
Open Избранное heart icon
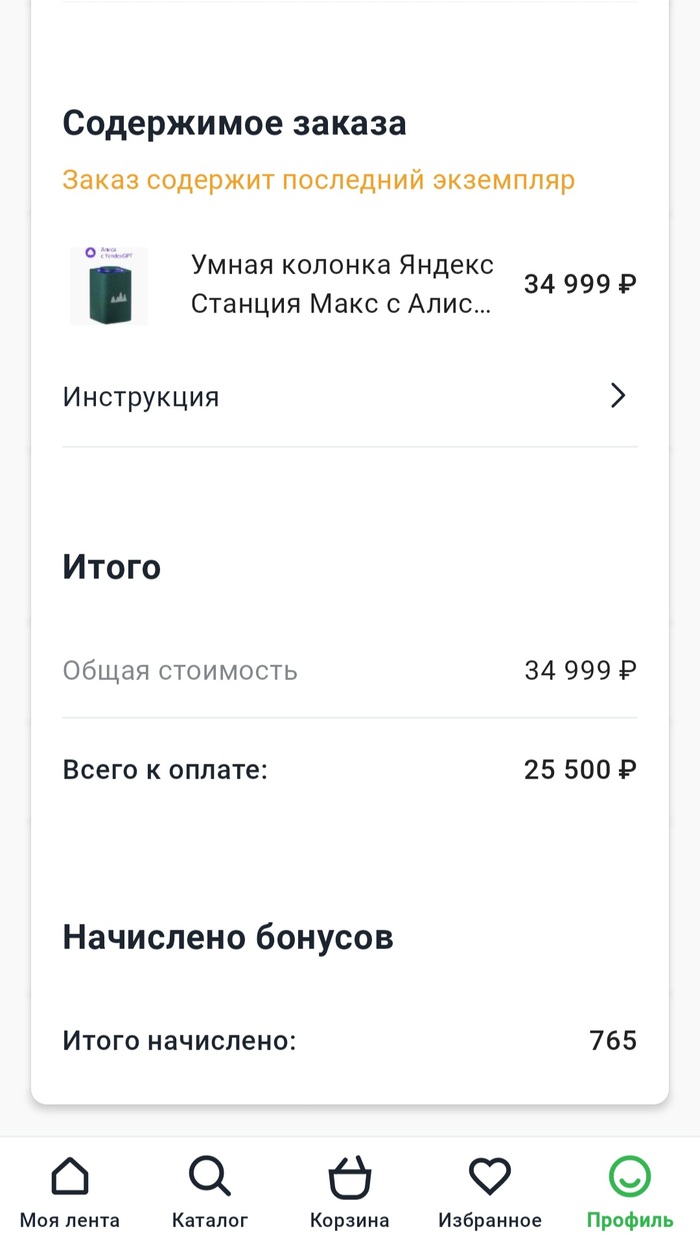(490, 1177)
